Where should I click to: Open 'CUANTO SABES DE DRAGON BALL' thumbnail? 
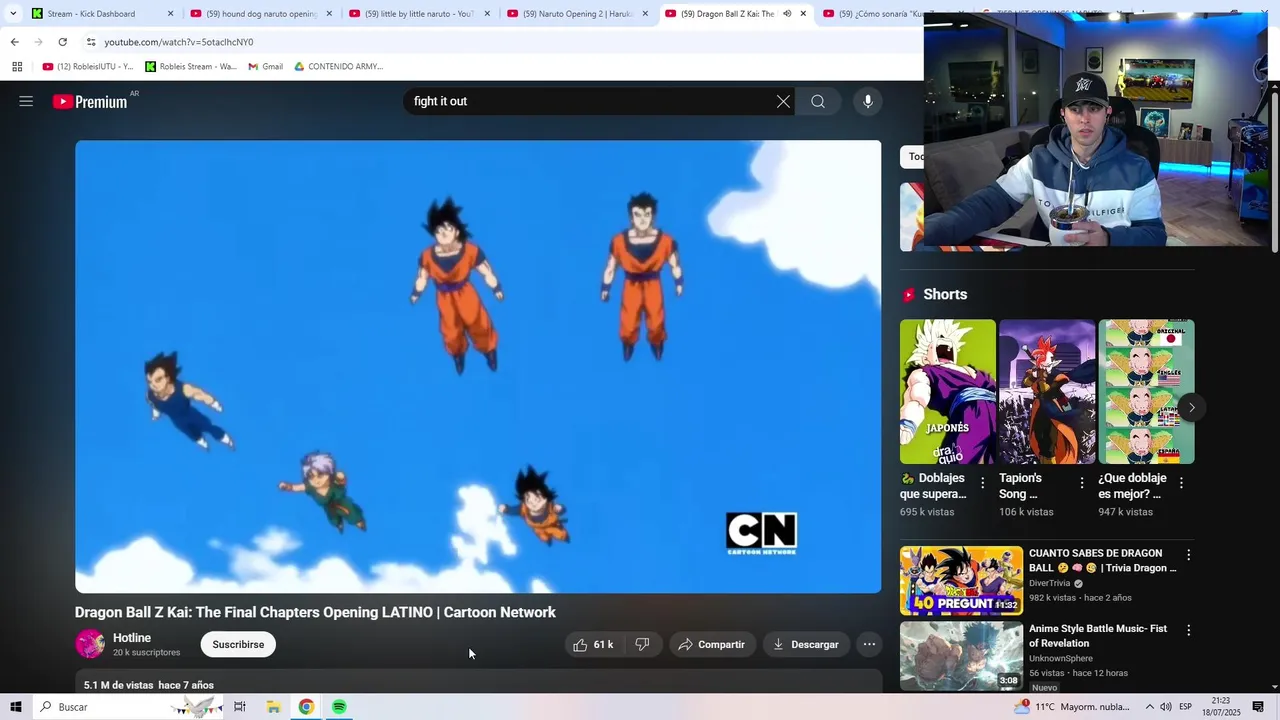pos(961,581)
